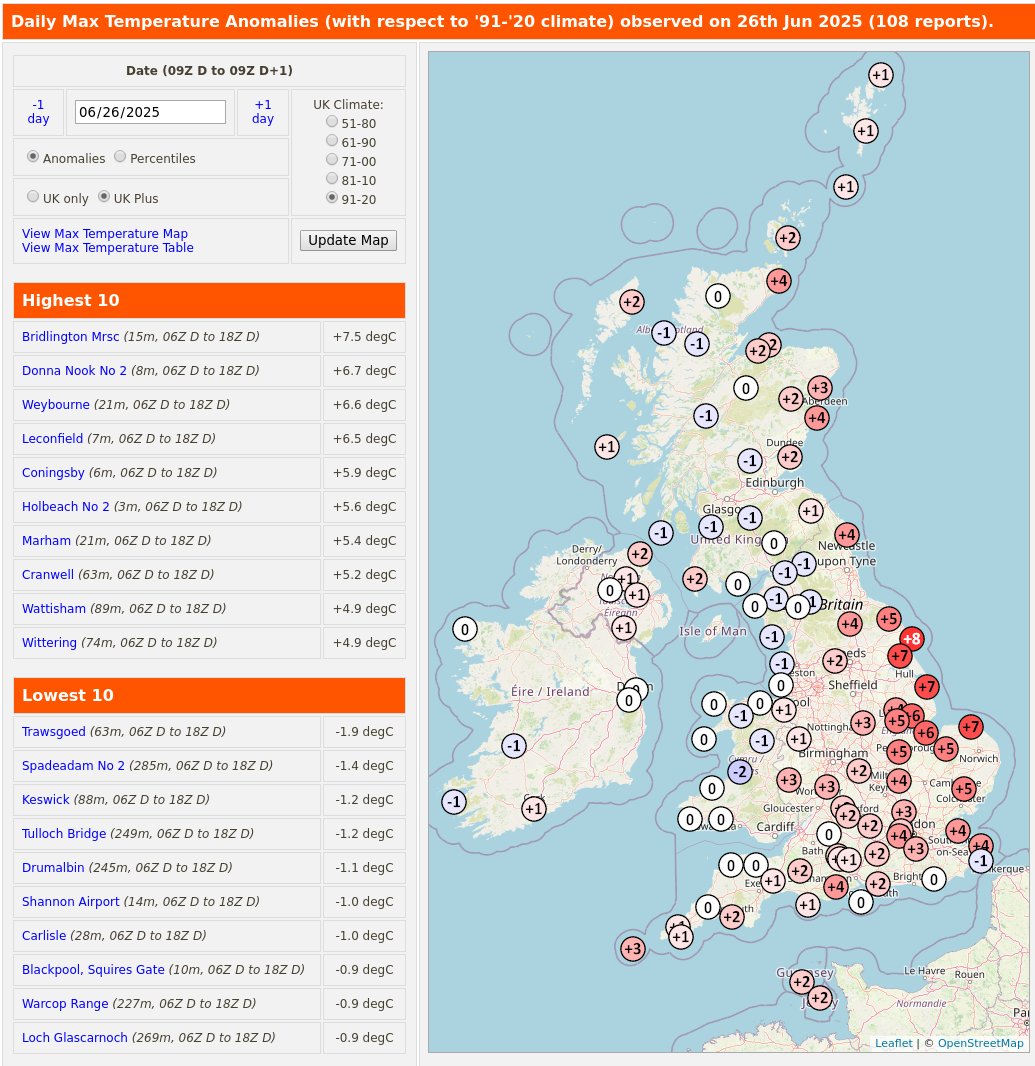The height and width of the screenshot is (1066, 1035).
Task: Select the Percentiles radio button
Action: 120,157
